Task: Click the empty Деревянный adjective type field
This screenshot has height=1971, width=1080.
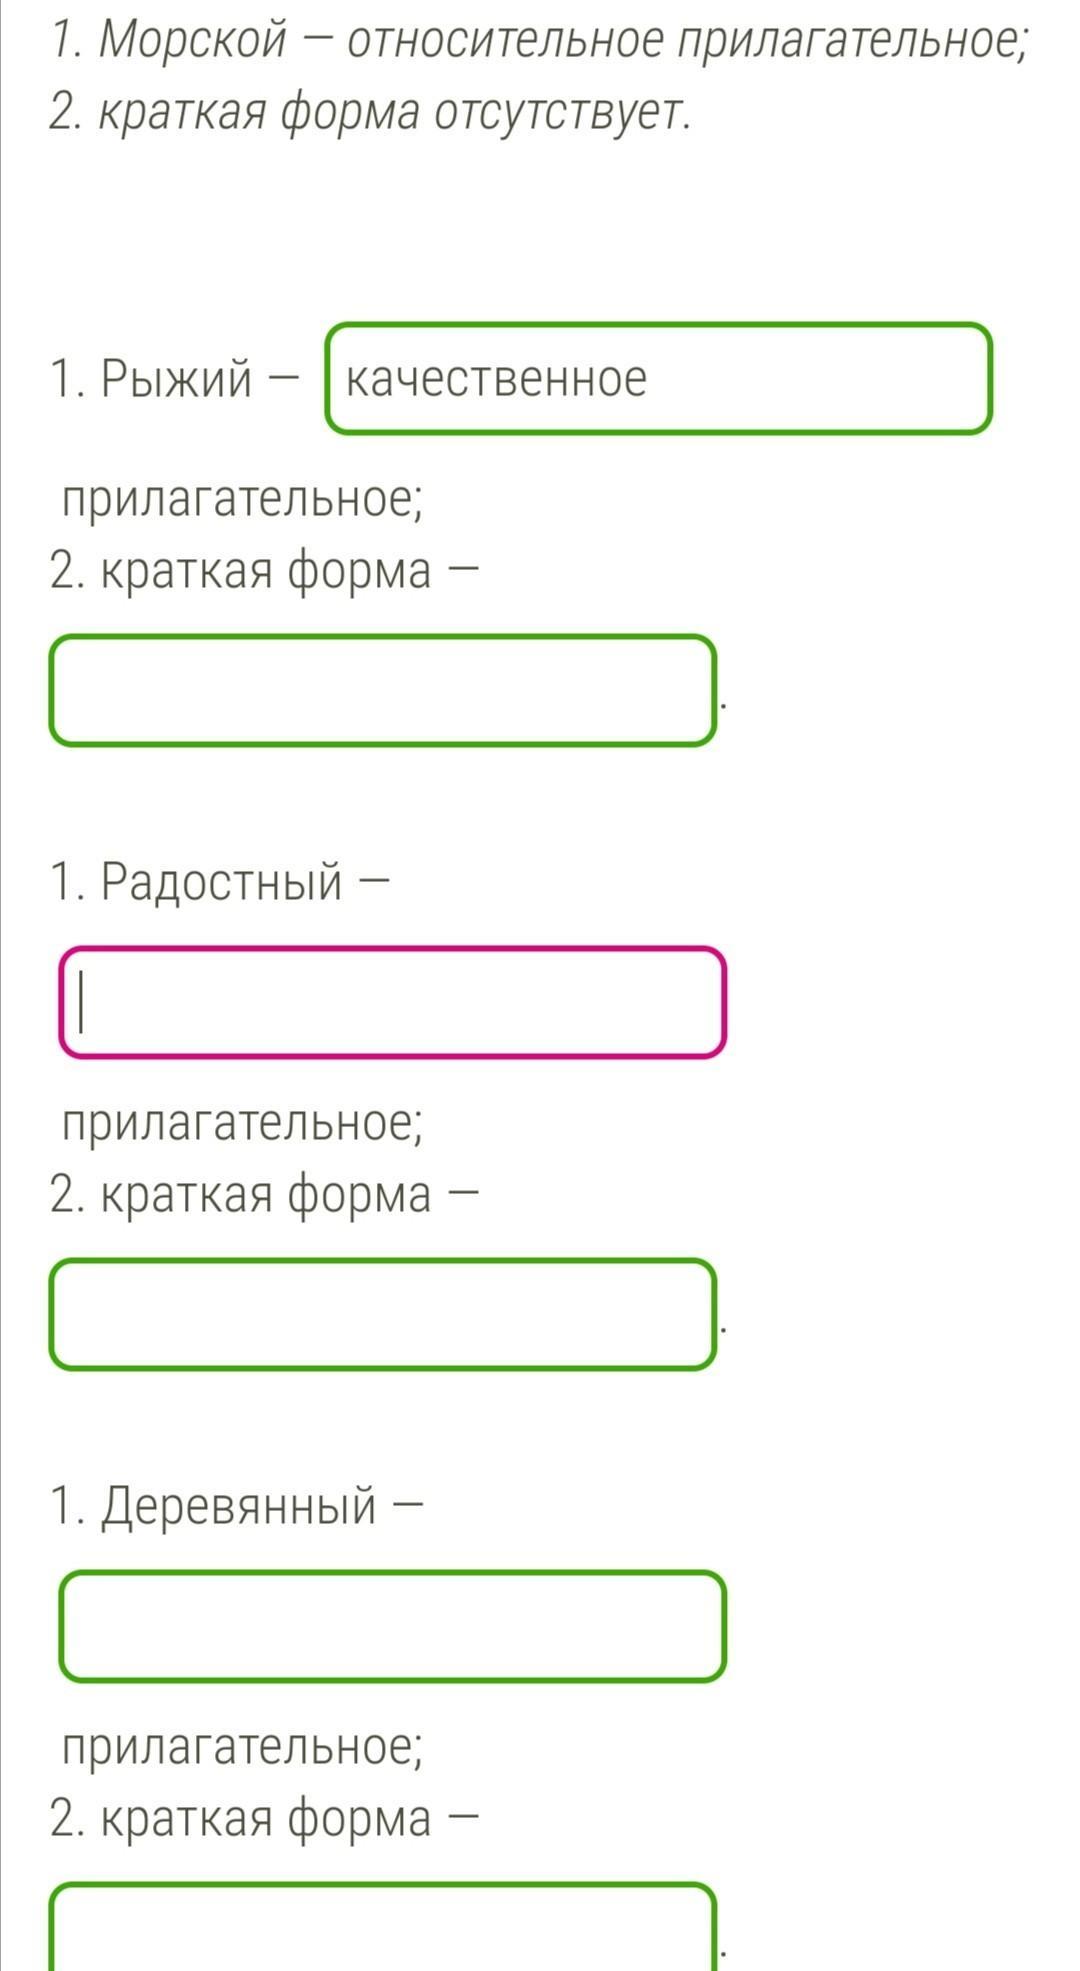Action: [392, 1626]
